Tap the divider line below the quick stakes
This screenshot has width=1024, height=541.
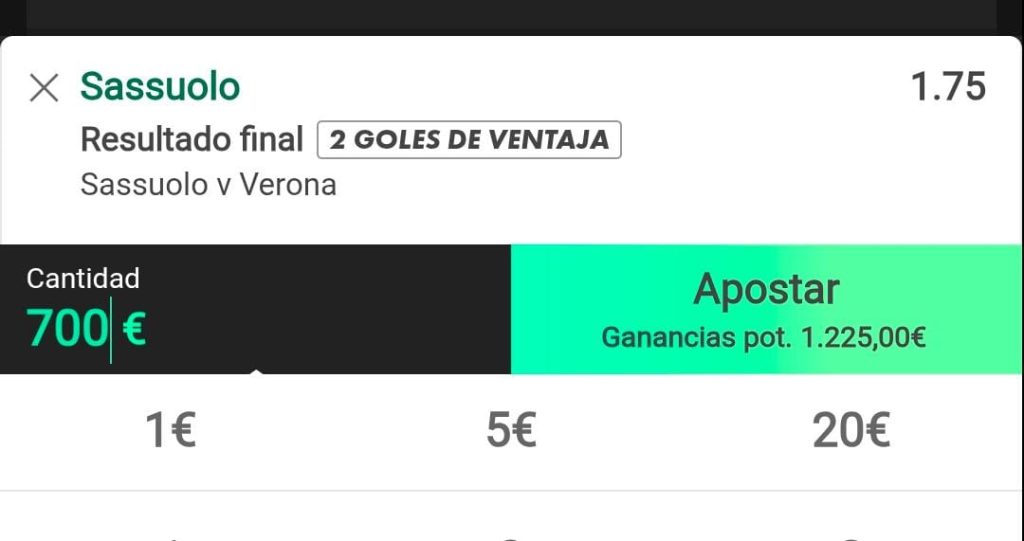tap(512, 490)
